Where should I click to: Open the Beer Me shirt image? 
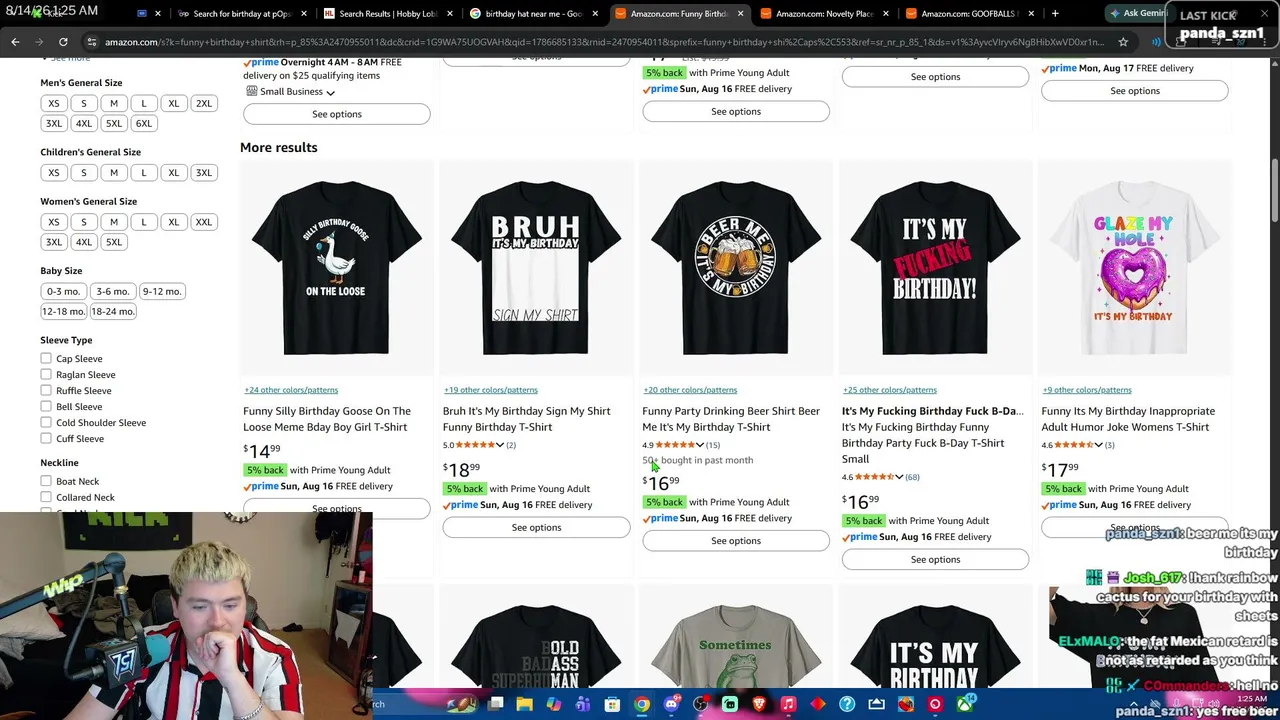pos(736,268)
